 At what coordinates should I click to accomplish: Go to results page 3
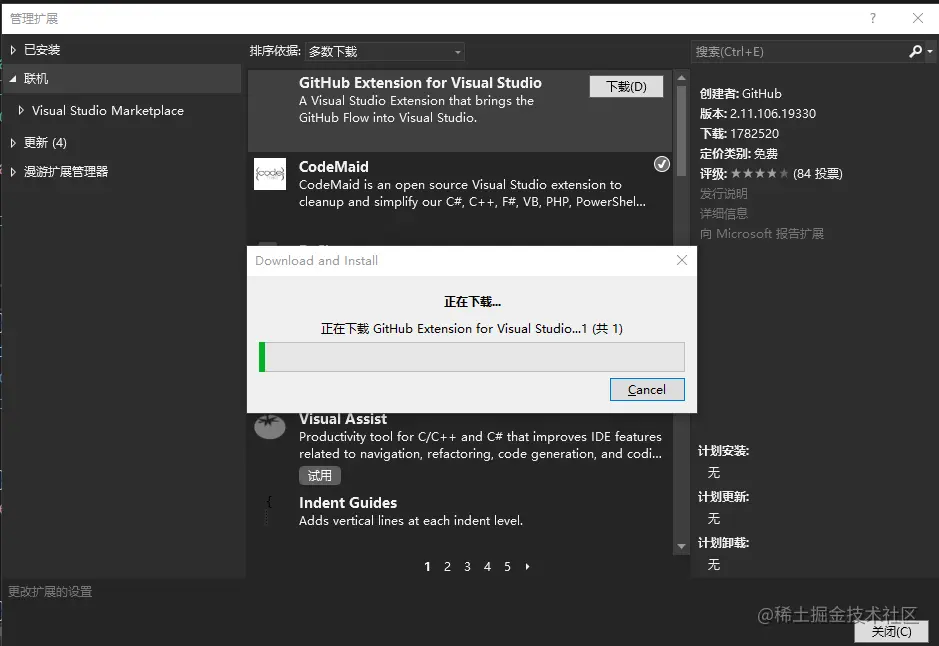pos(467,566)
